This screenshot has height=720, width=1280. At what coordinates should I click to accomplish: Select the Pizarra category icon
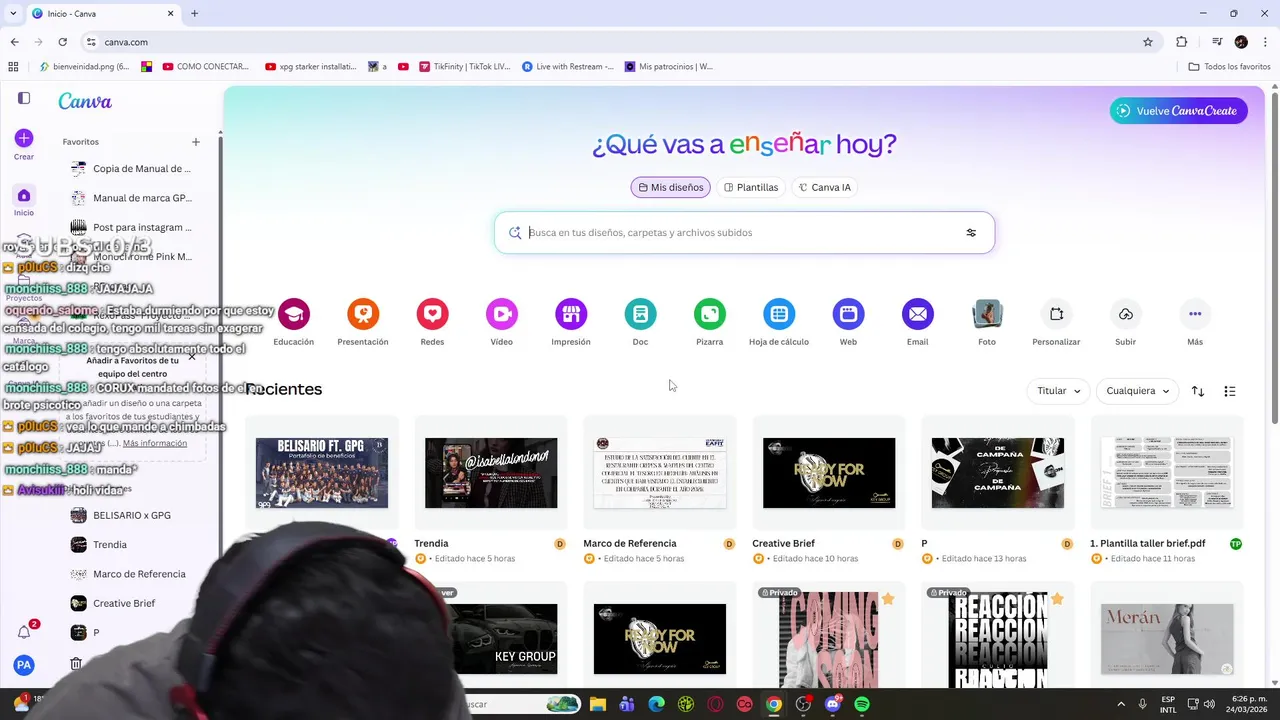pyautogui.click(x=710, y=314)
